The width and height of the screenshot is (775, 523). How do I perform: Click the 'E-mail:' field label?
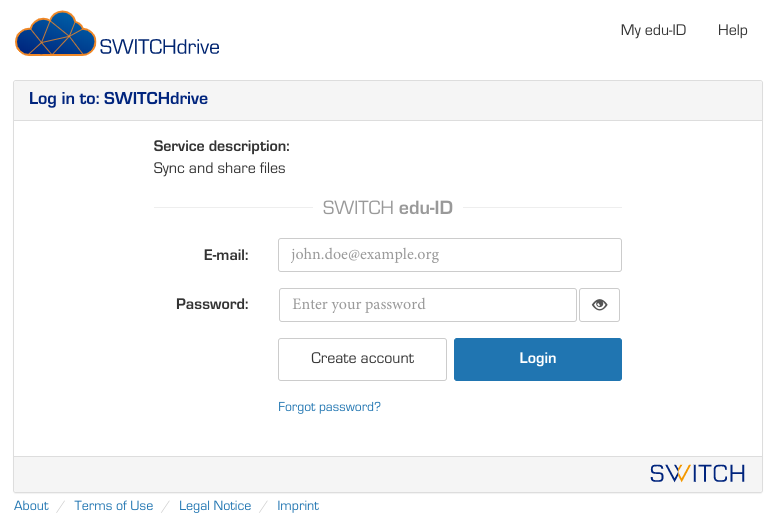coord(226,255)
